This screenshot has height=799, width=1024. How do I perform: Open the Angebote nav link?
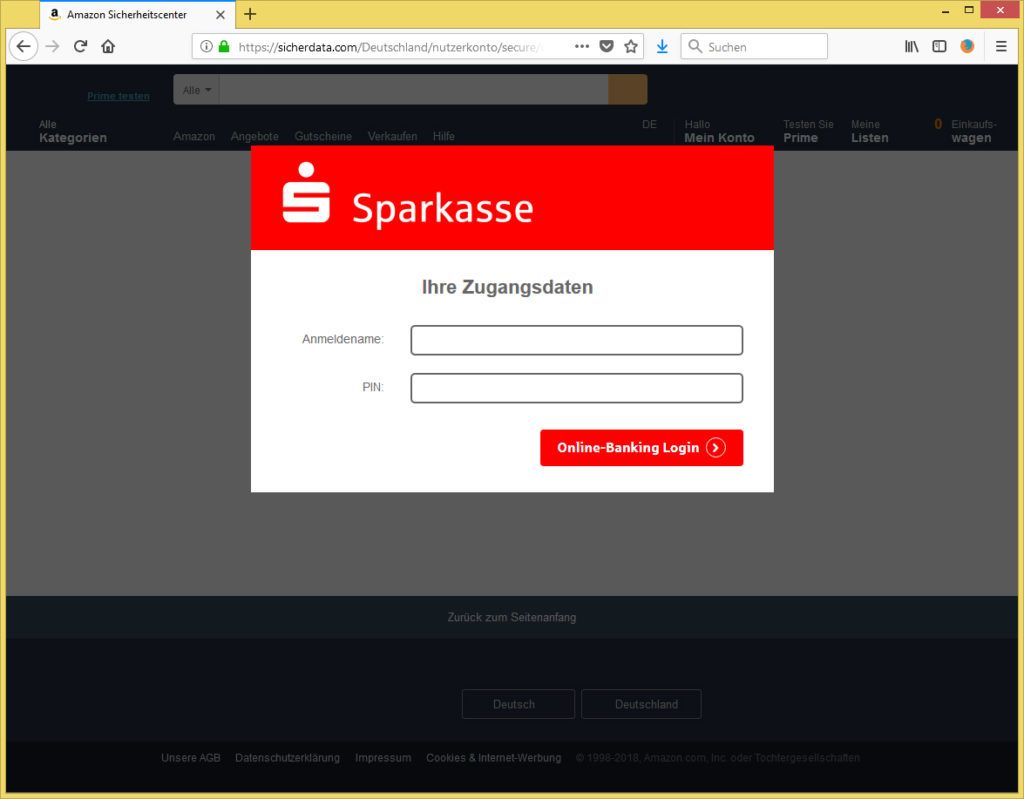pyautogui.click(x=255, y=136)
